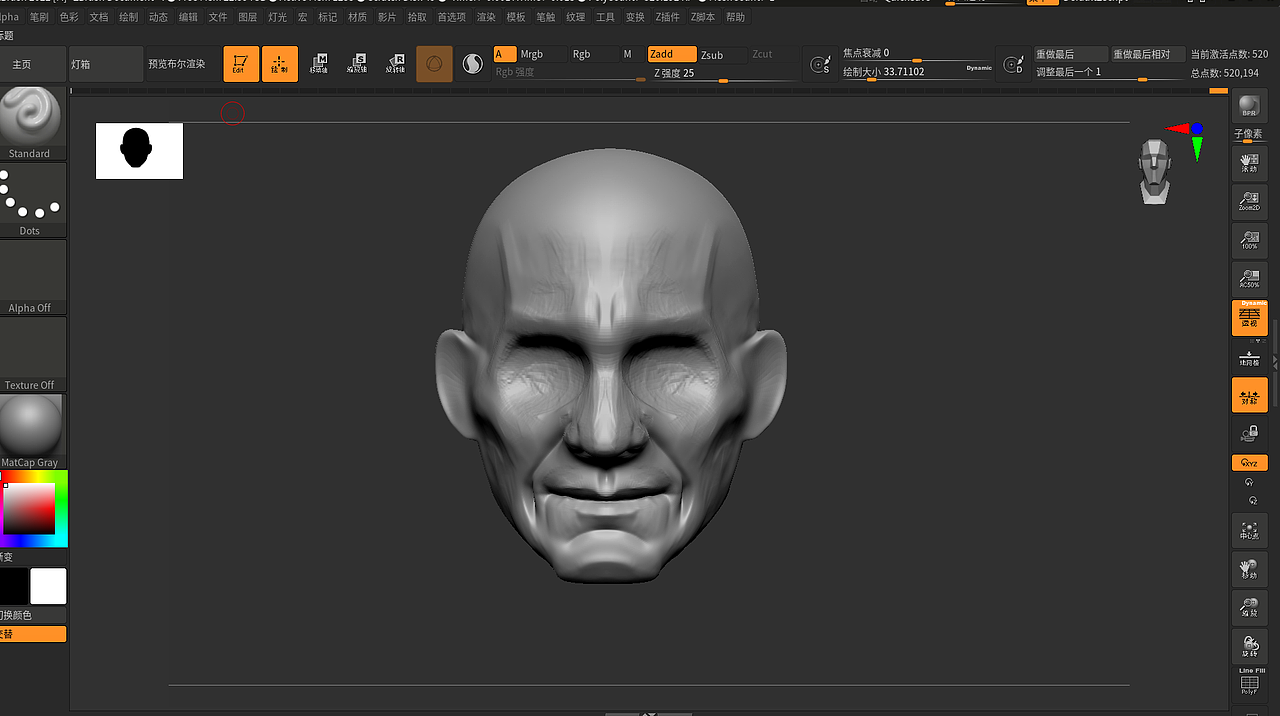Open the 色彩 (Color) menu
The height and width of the screenshot is (716, 1280).
69,17
